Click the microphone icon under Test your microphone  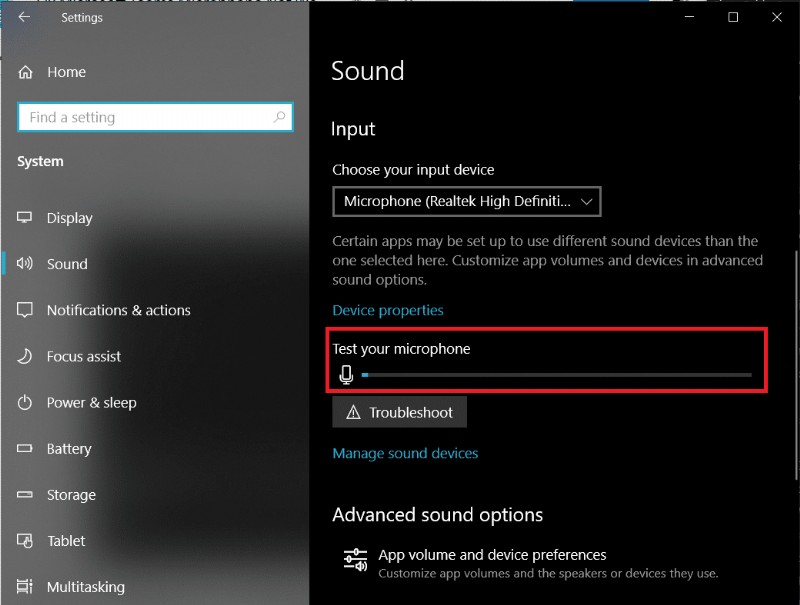pos(346,375)
